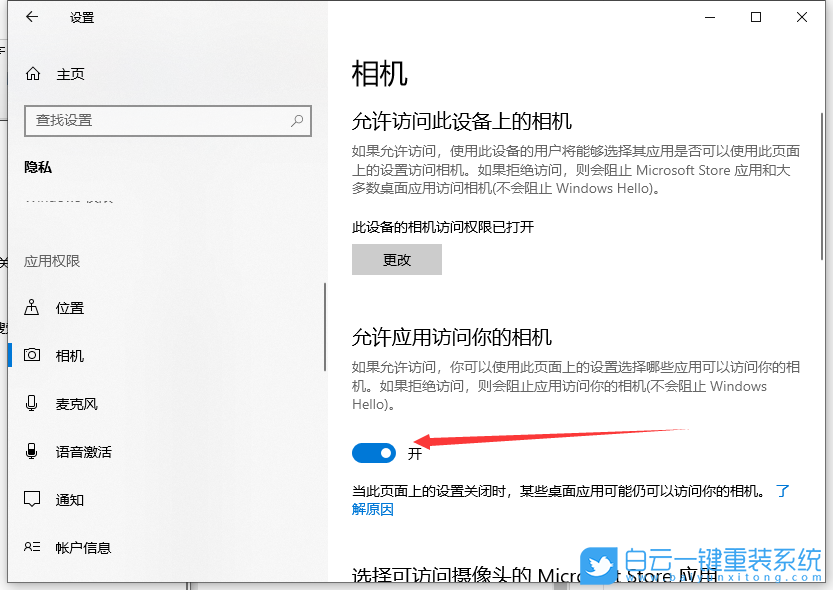Open the 了解原因 link
Screen dimensions: 833x590
click(x=371, y=510)
